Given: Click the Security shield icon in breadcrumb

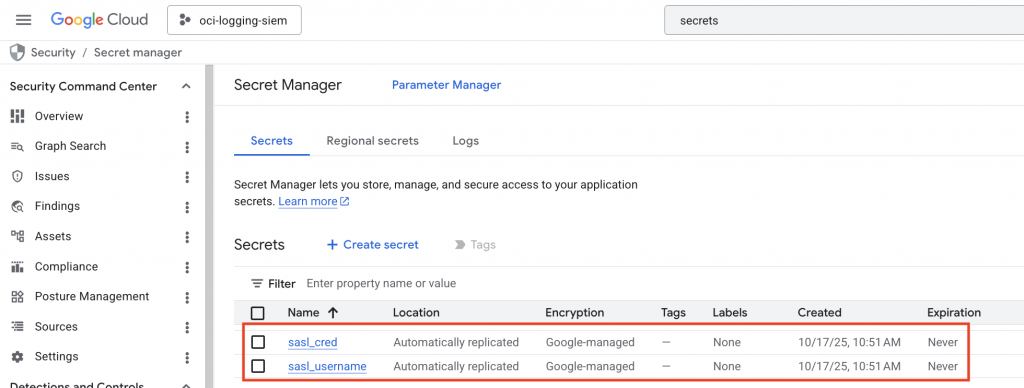Looking at the screenshot, I should pos(18,52).
